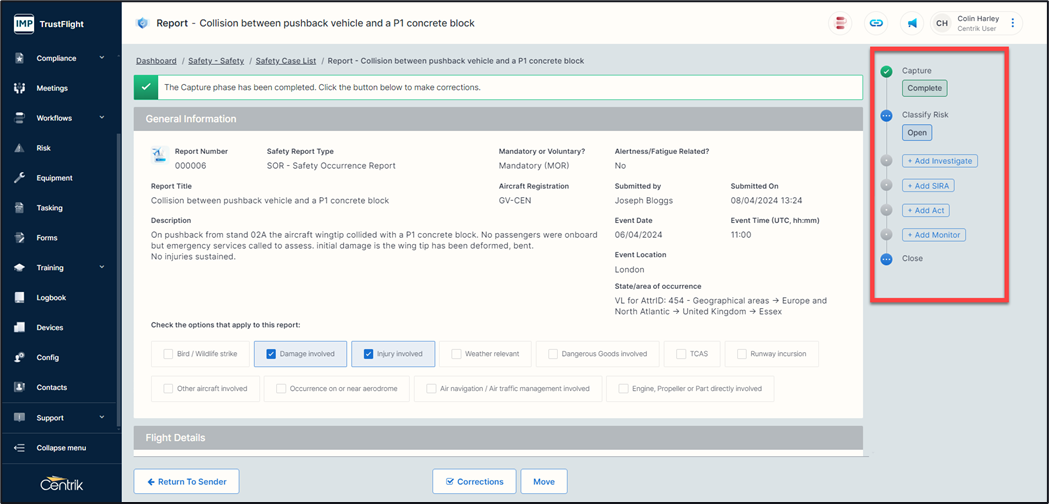Enable the Bird / Wildlife strike checkbox
The height and width of the screenshot is (504, 1049).
click(x=169, y=354)
